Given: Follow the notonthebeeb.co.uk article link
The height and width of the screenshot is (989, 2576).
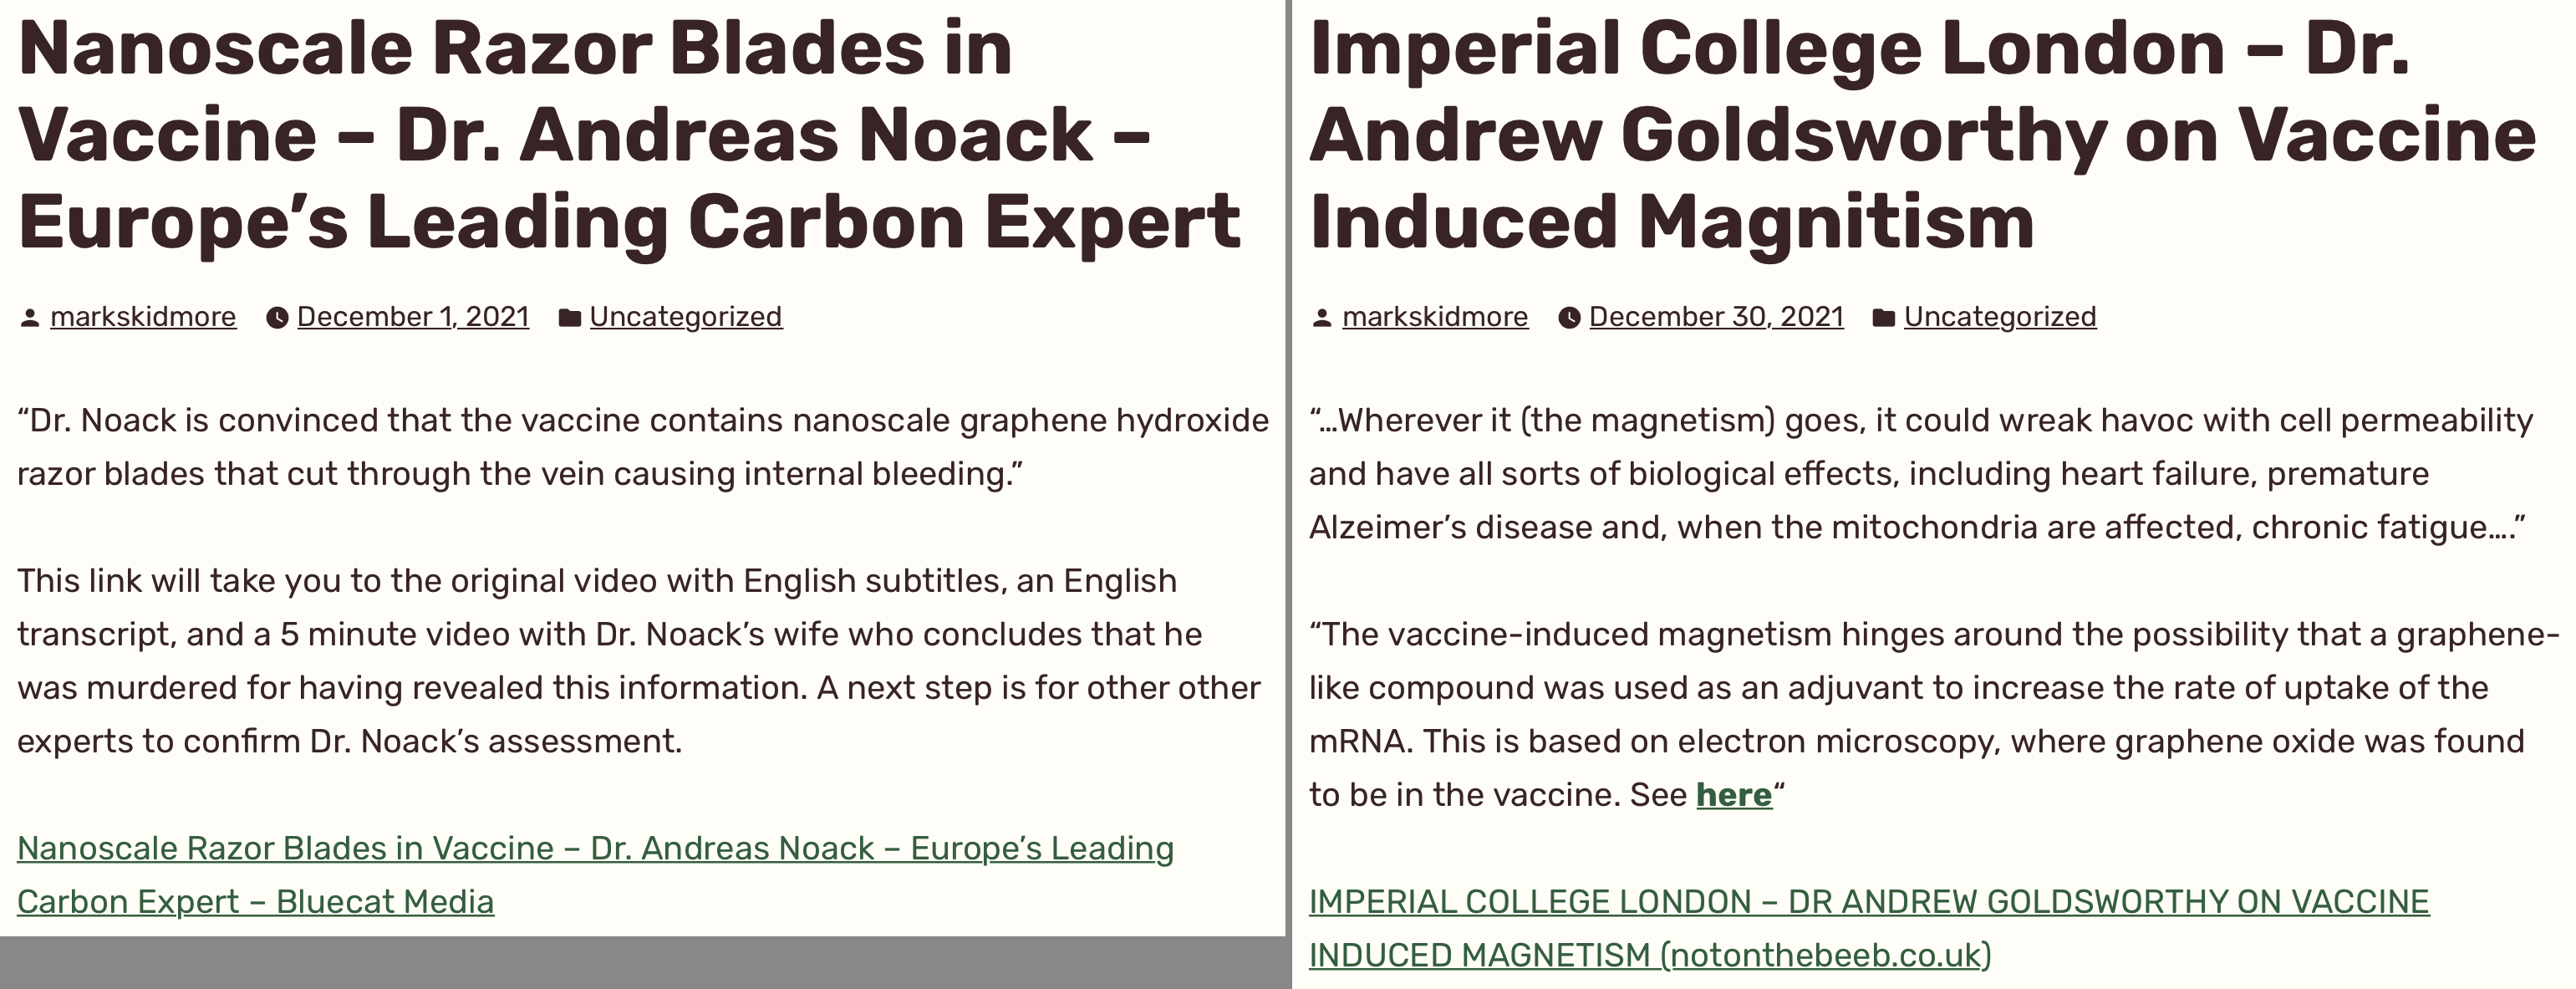Looking at the screenshot, I should click(x=1868, y=902).
